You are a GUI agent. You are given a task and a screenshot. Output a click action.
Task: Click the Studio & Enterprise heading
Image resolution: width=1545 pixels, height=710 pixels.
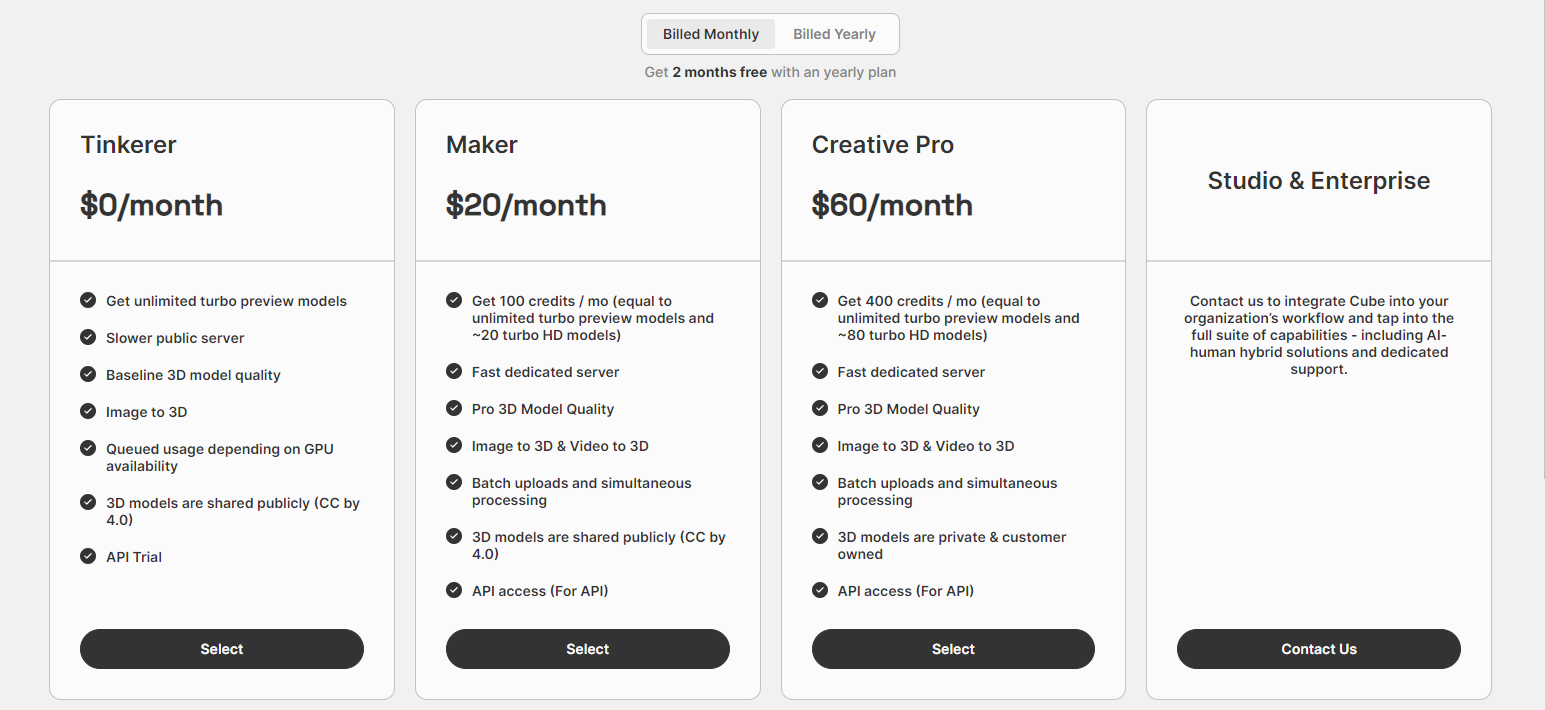click(x=1319, y=181)
